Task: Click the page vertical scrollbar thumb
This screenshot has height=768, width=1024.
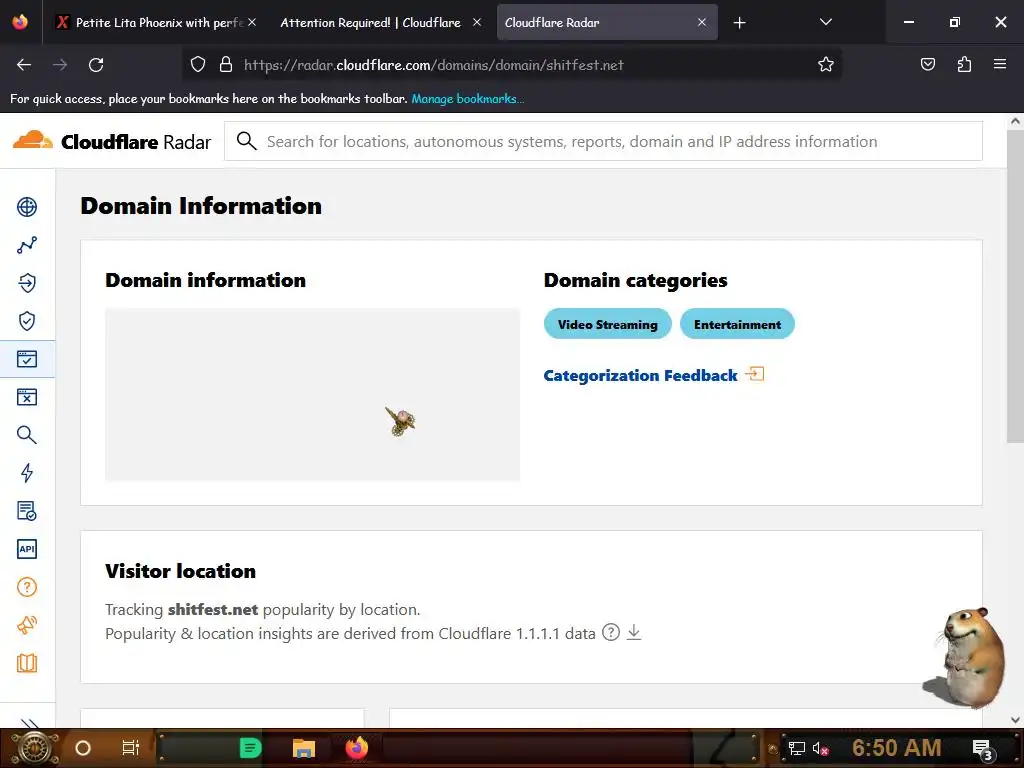Action: tap(1015, 286)
